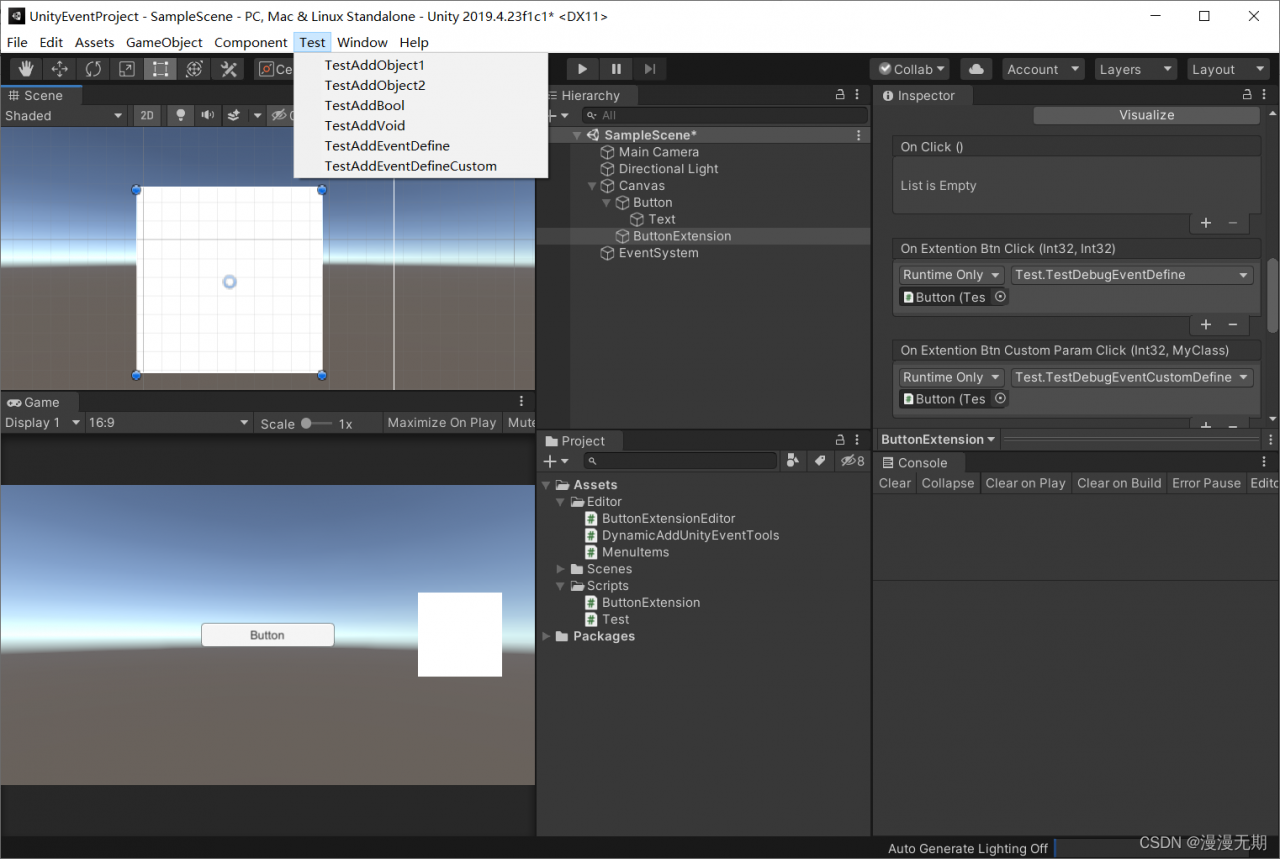
Task: Select the Hand tool
Action: coord(25,68)
